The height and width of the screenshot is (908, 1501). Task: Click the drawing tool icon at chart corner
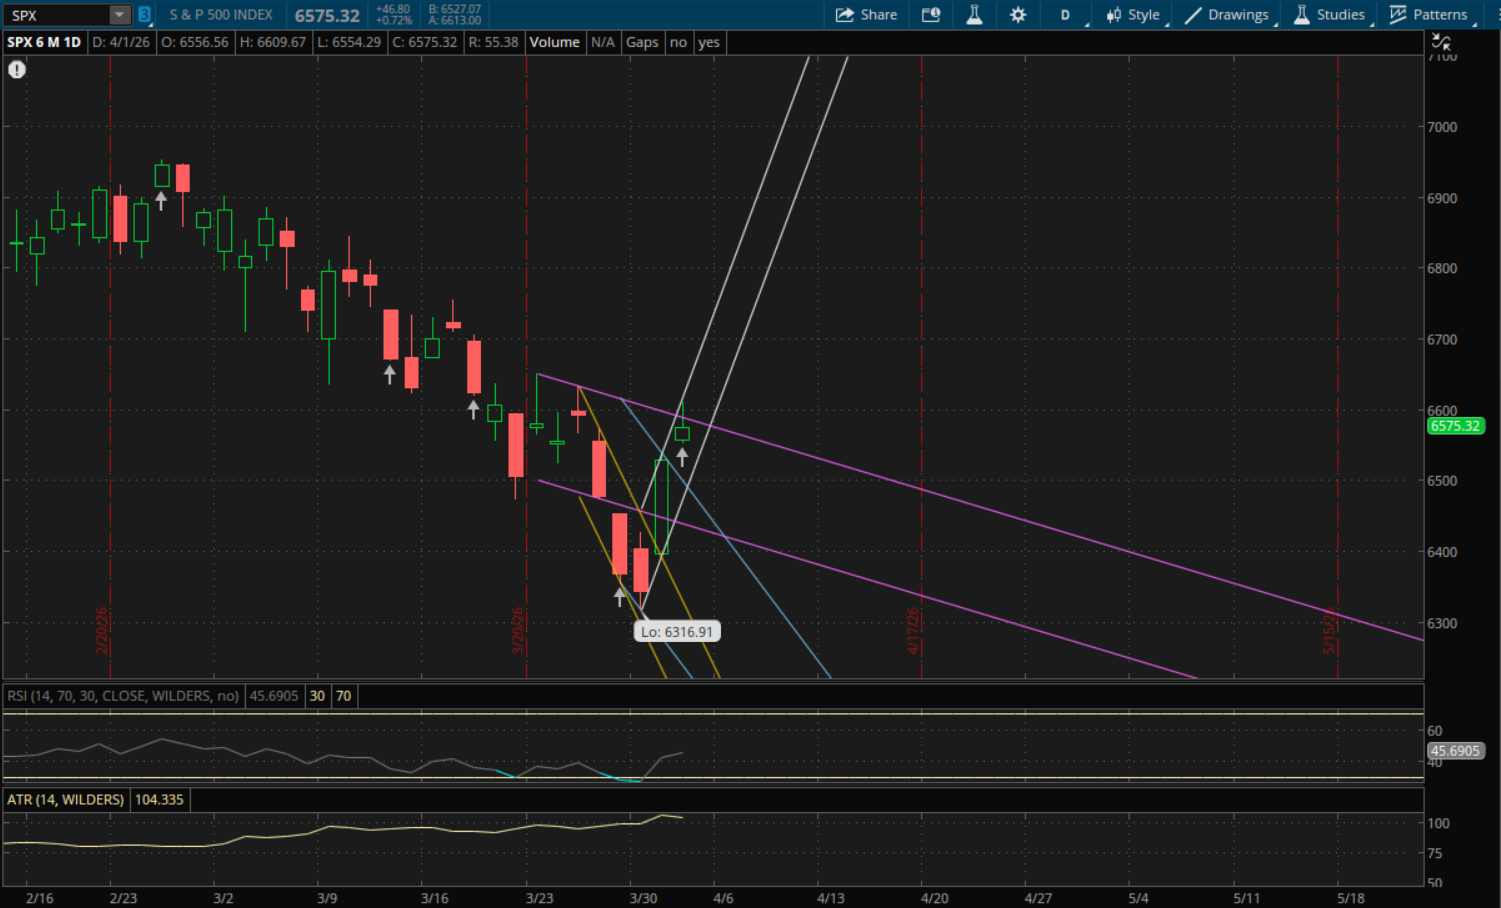(x=1441, y=42)
